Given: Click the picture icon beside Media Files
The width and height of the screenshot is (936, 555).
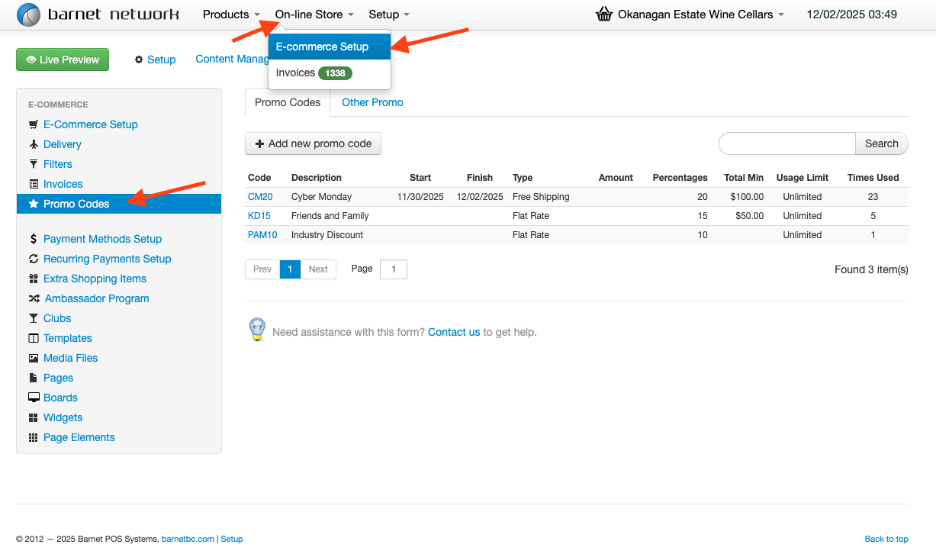Looking at the screenshot, I should (x=33, y=358).
